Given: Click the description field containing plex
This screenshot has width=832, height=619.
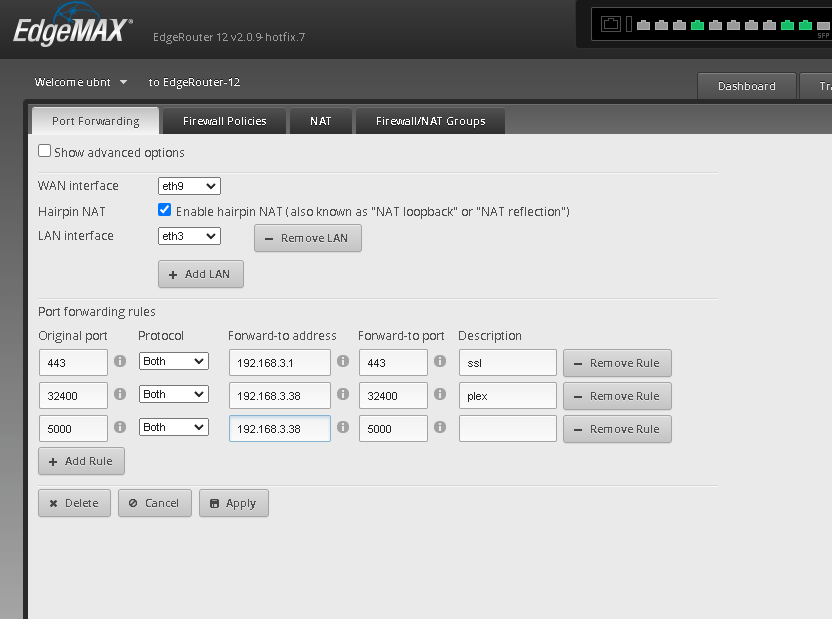Looking at the screenshot, I should pos(508,396).
